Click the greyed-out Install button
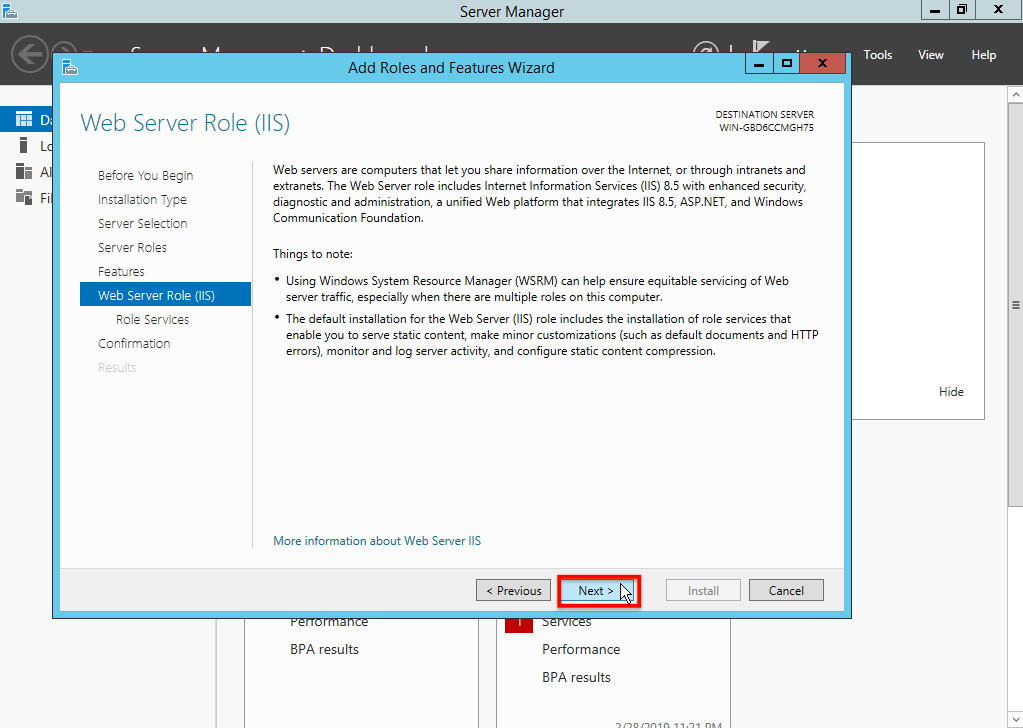 (703, 590)
